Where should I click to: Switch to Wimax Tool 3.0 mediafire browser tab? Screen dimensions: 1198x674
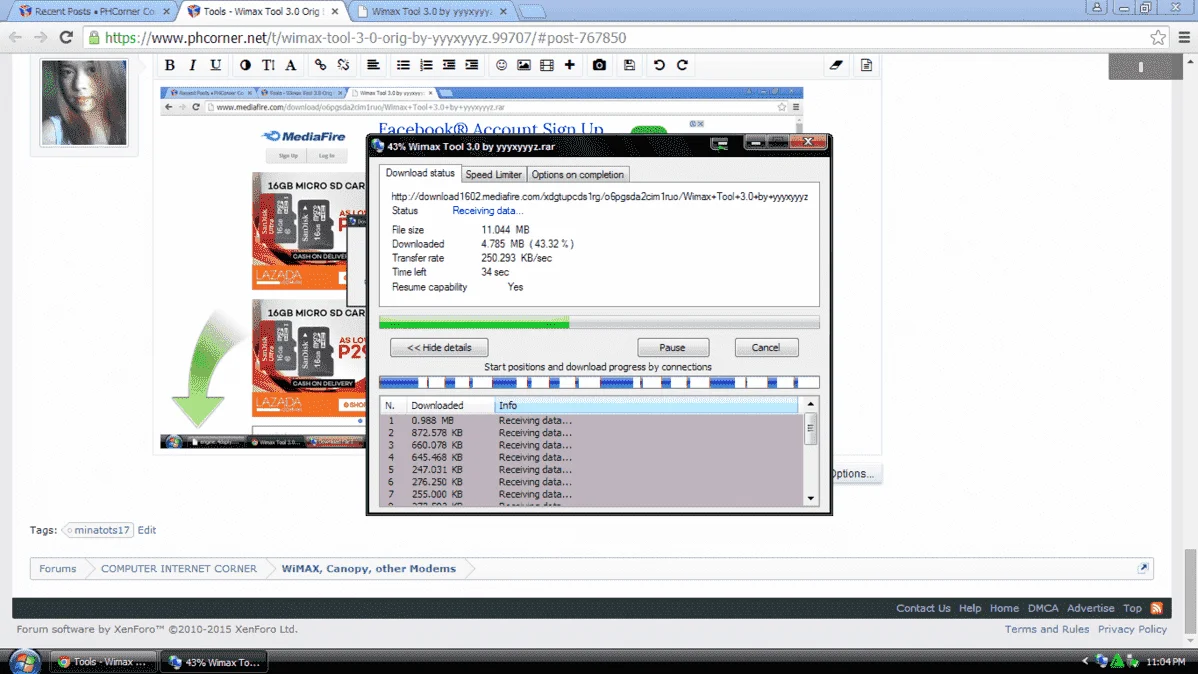pyautogui.click(x=431, y=11)
